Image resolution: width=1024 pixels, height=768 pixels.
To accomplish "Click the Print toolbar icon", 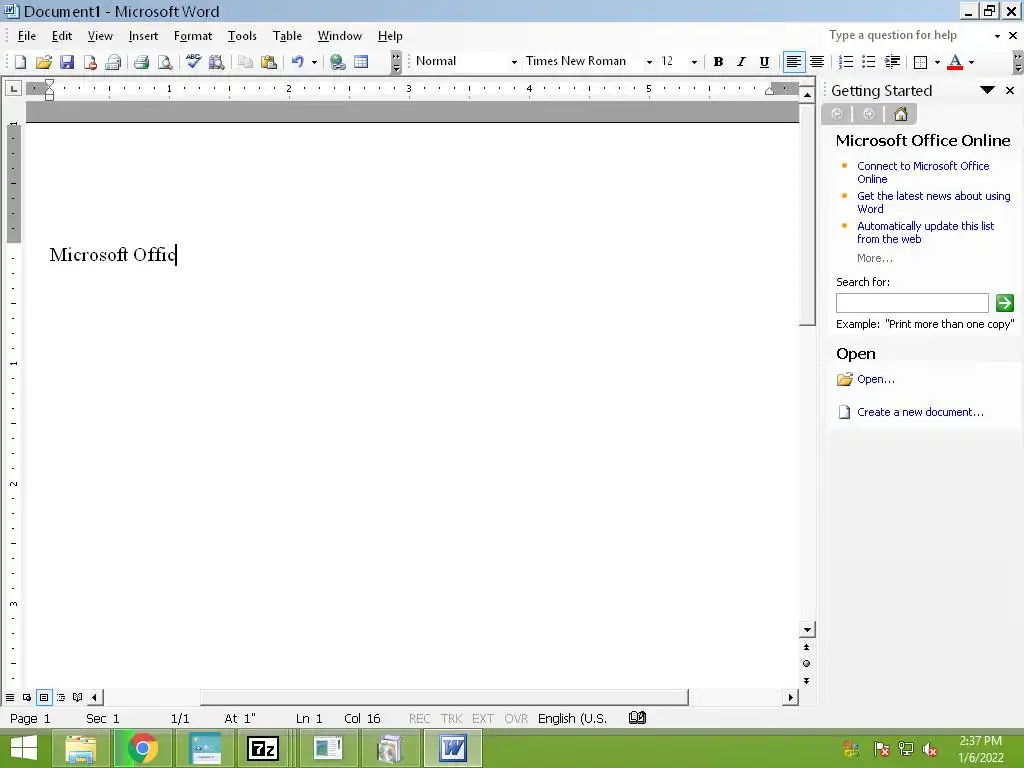I will click(141, 62).
